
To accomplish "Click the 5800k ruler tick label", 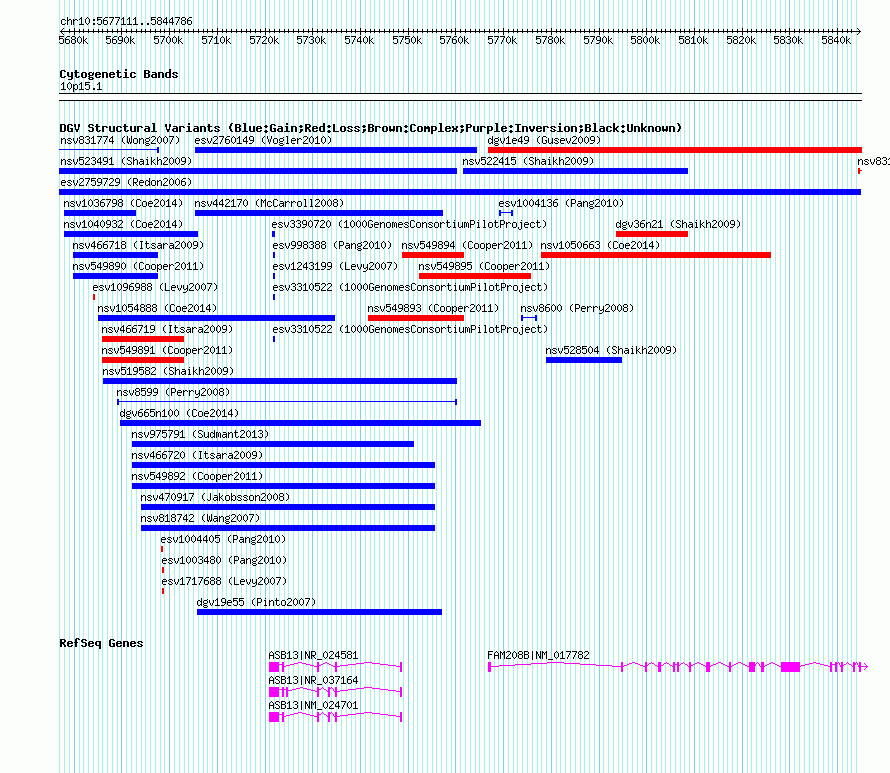I will point(645,40).
